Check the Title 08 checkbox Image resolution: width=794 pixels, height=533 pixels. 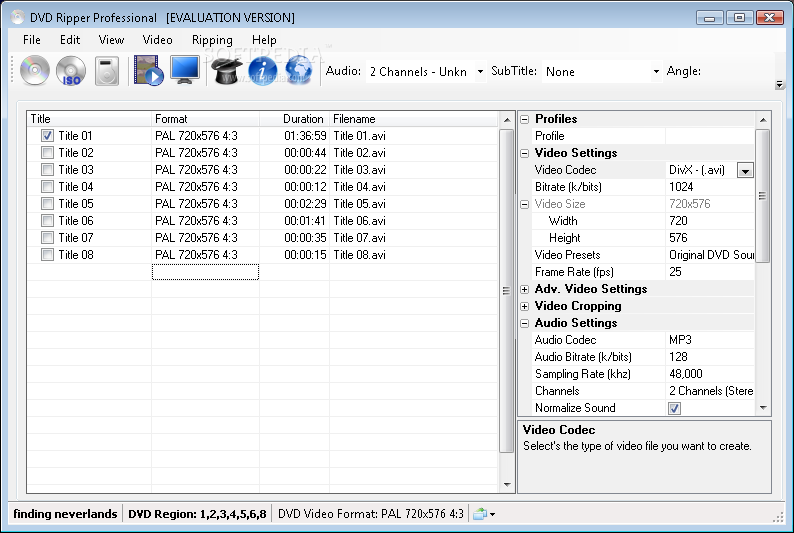(x=47, y=255)
